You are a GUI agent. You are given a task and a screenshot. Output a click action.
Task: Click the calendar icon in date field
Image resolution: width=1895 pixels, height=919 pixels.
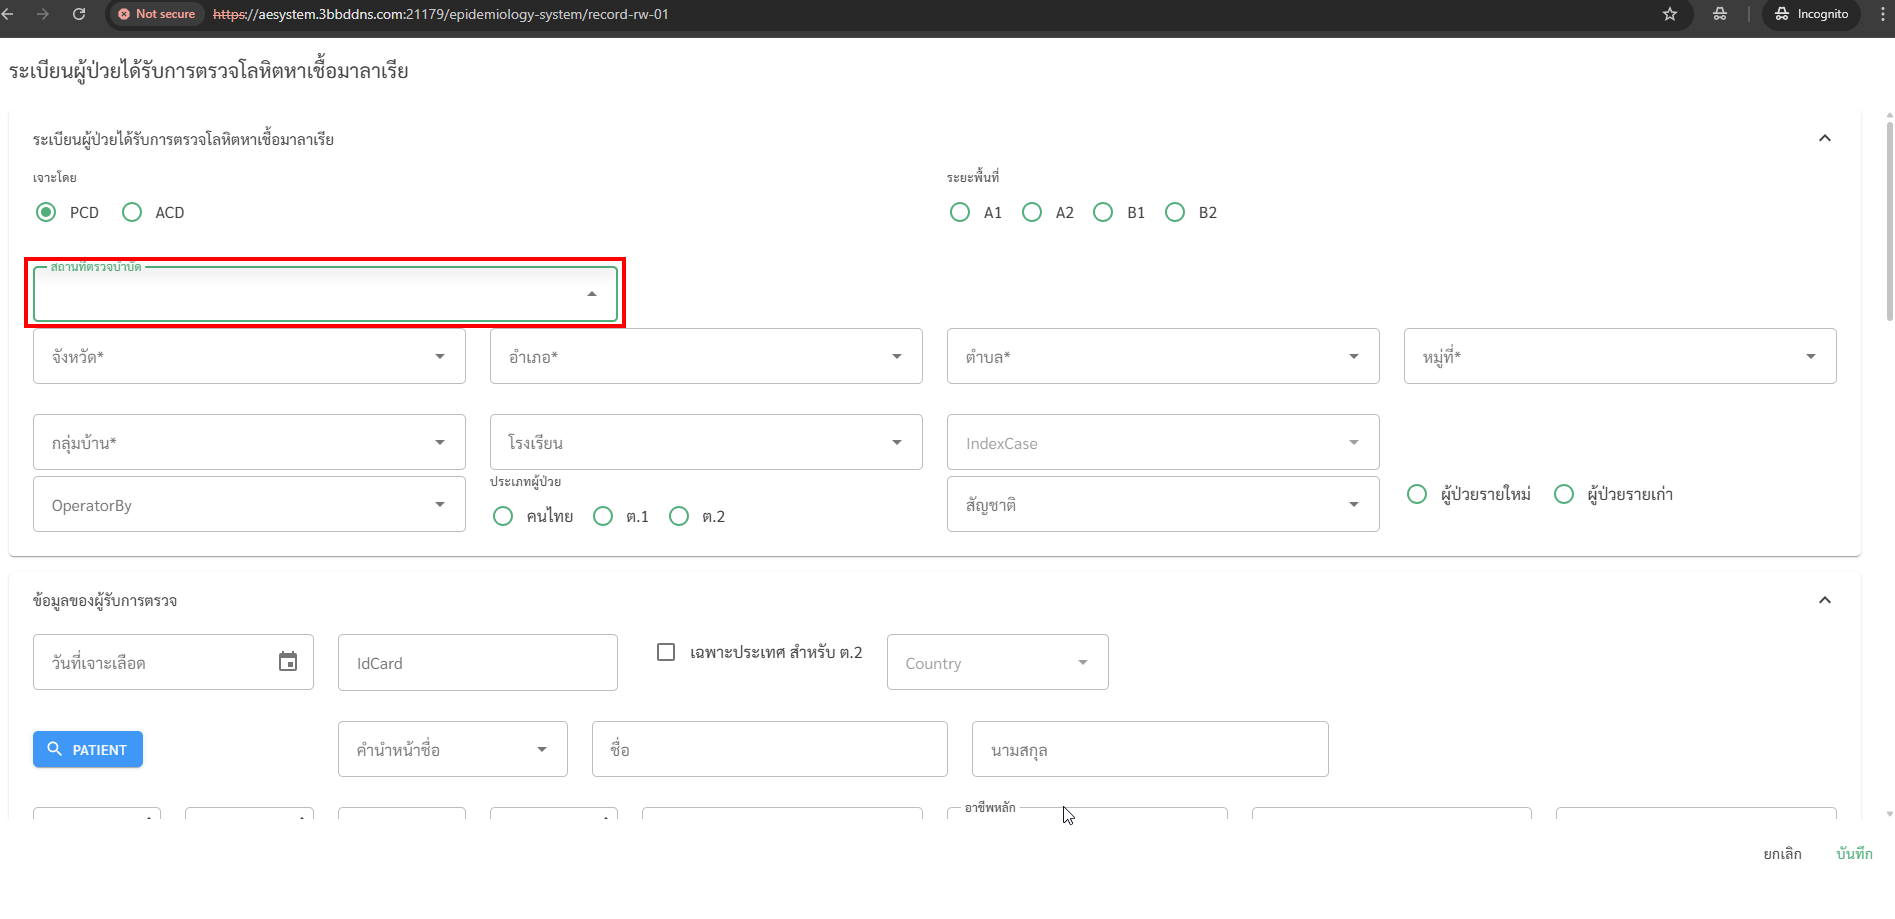288,662
